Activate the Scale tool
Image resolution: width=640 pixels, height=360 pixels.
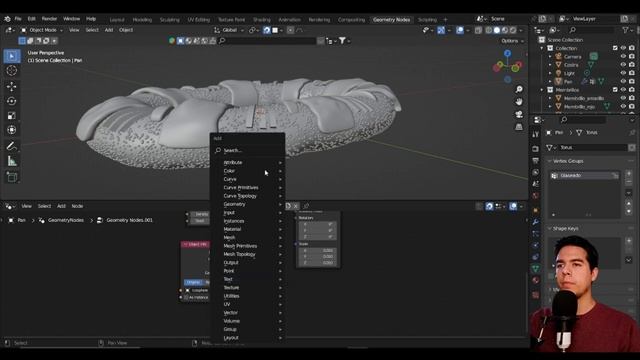pos(12,116)
